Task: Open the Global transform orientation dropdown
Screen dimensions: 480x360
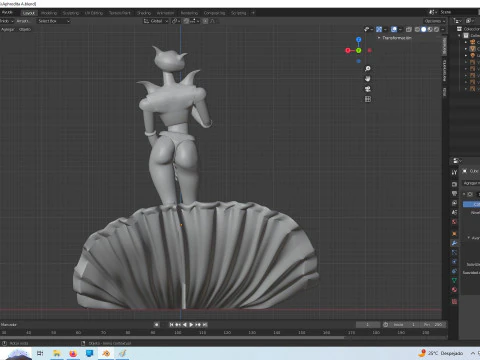Action: 156,21
